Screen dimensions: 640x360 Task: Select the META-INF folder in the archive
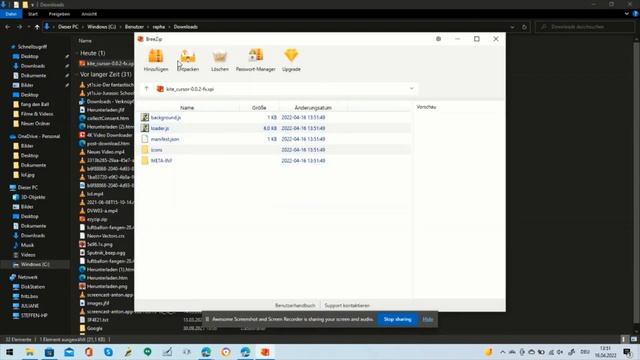[x=161, y=161]
